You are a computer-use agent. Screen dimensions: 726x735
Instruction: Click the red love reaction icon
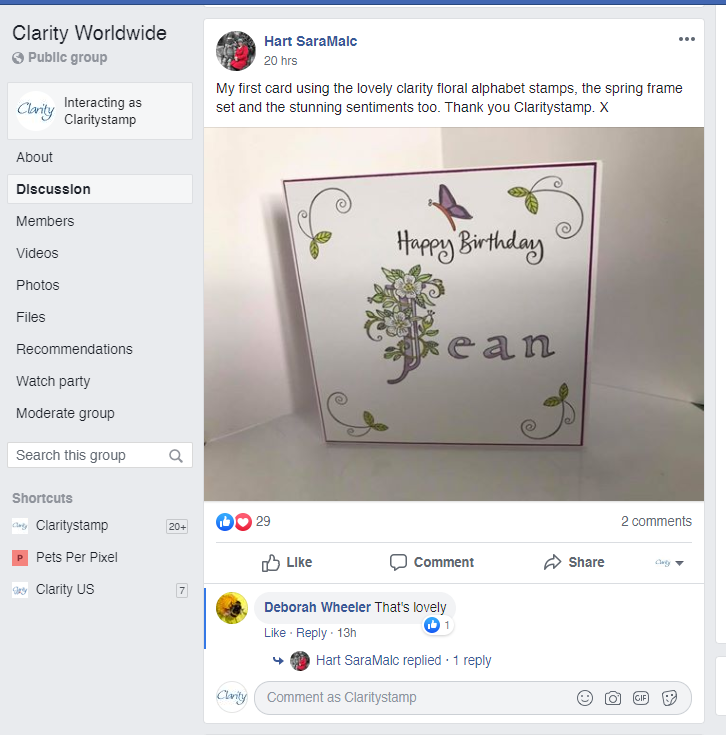coord(243,521)
